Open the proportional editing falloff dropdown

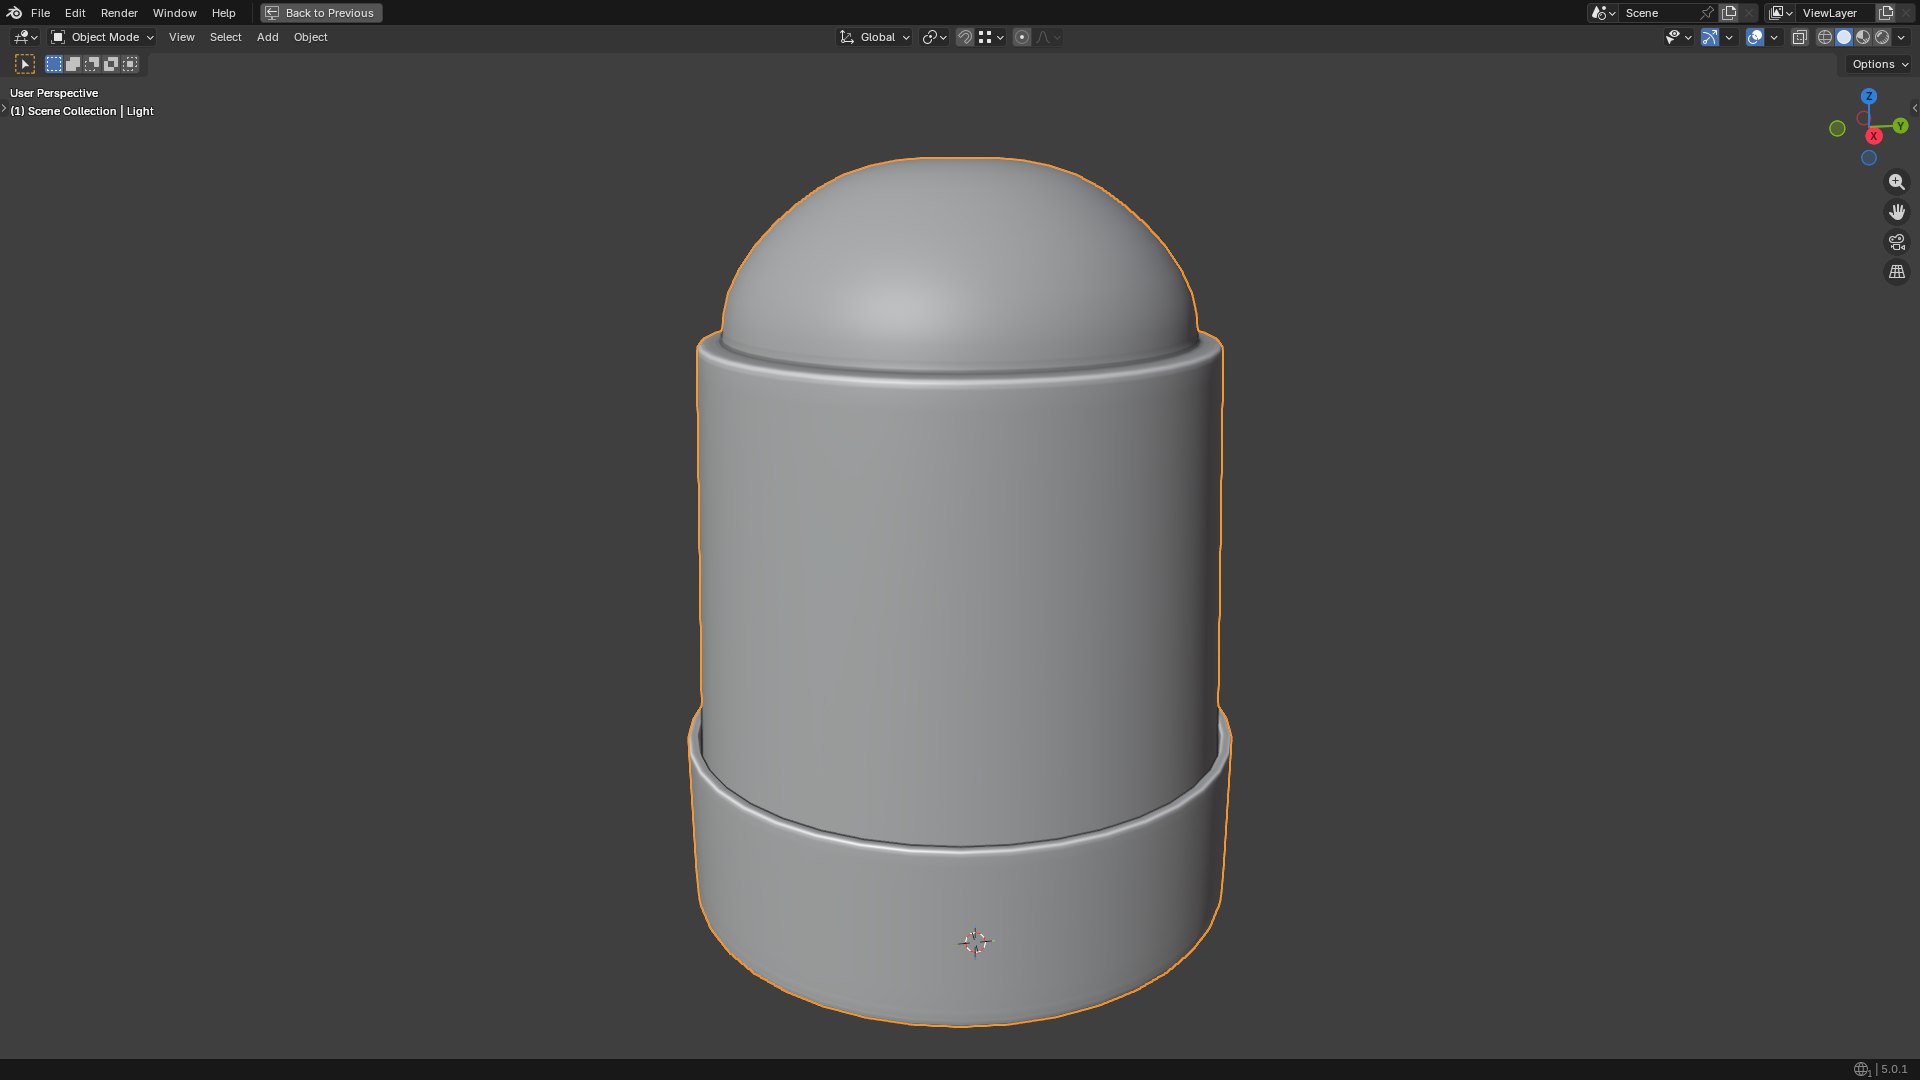pyautogui.click(x=1048, y=37)
